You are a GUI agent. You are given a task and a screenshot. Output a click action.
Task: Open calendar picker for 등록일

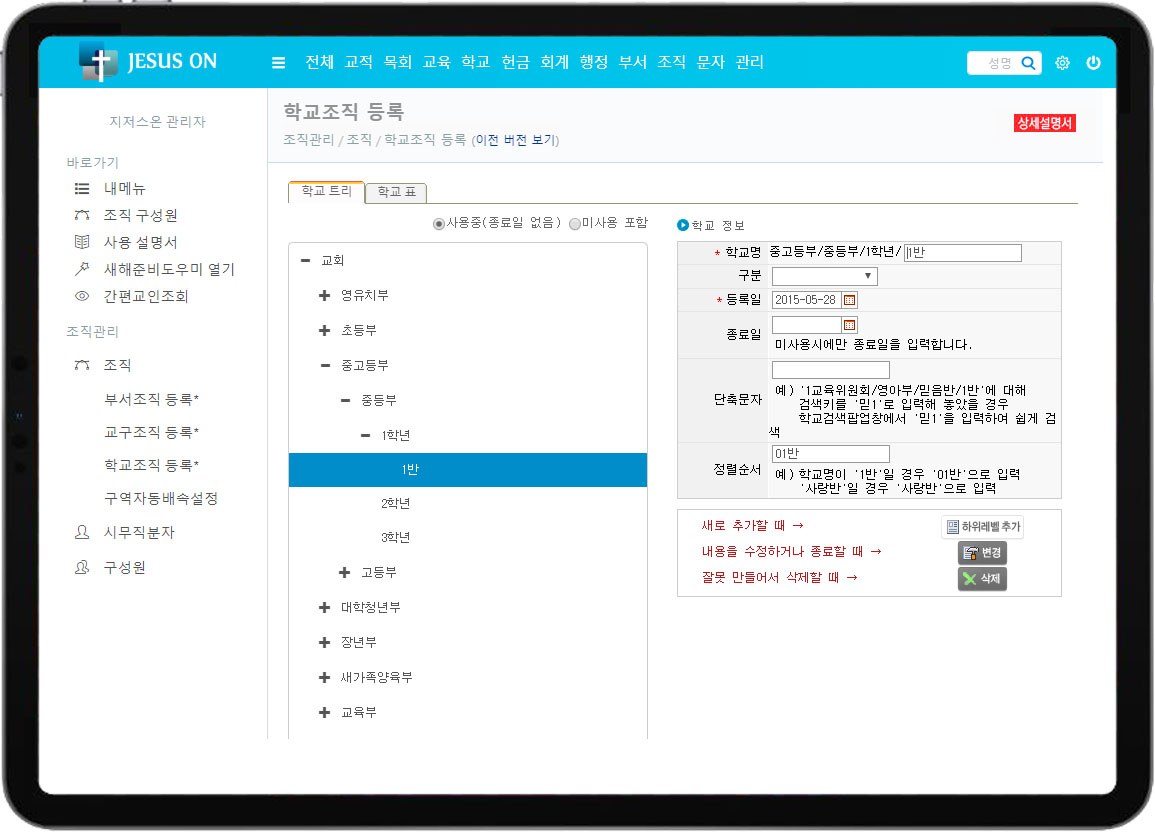[850, 300]
